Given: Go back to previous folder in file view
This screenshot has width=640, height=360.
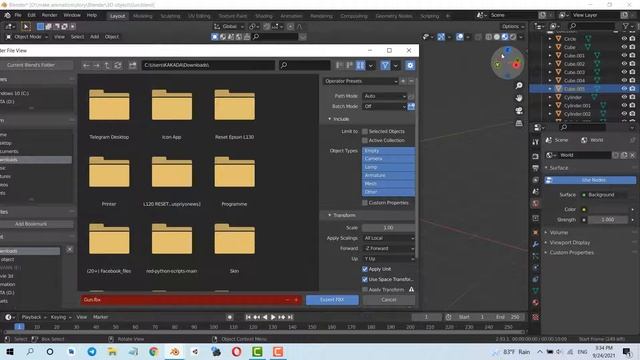Looking at the screenshot, I should click(86, 65).
